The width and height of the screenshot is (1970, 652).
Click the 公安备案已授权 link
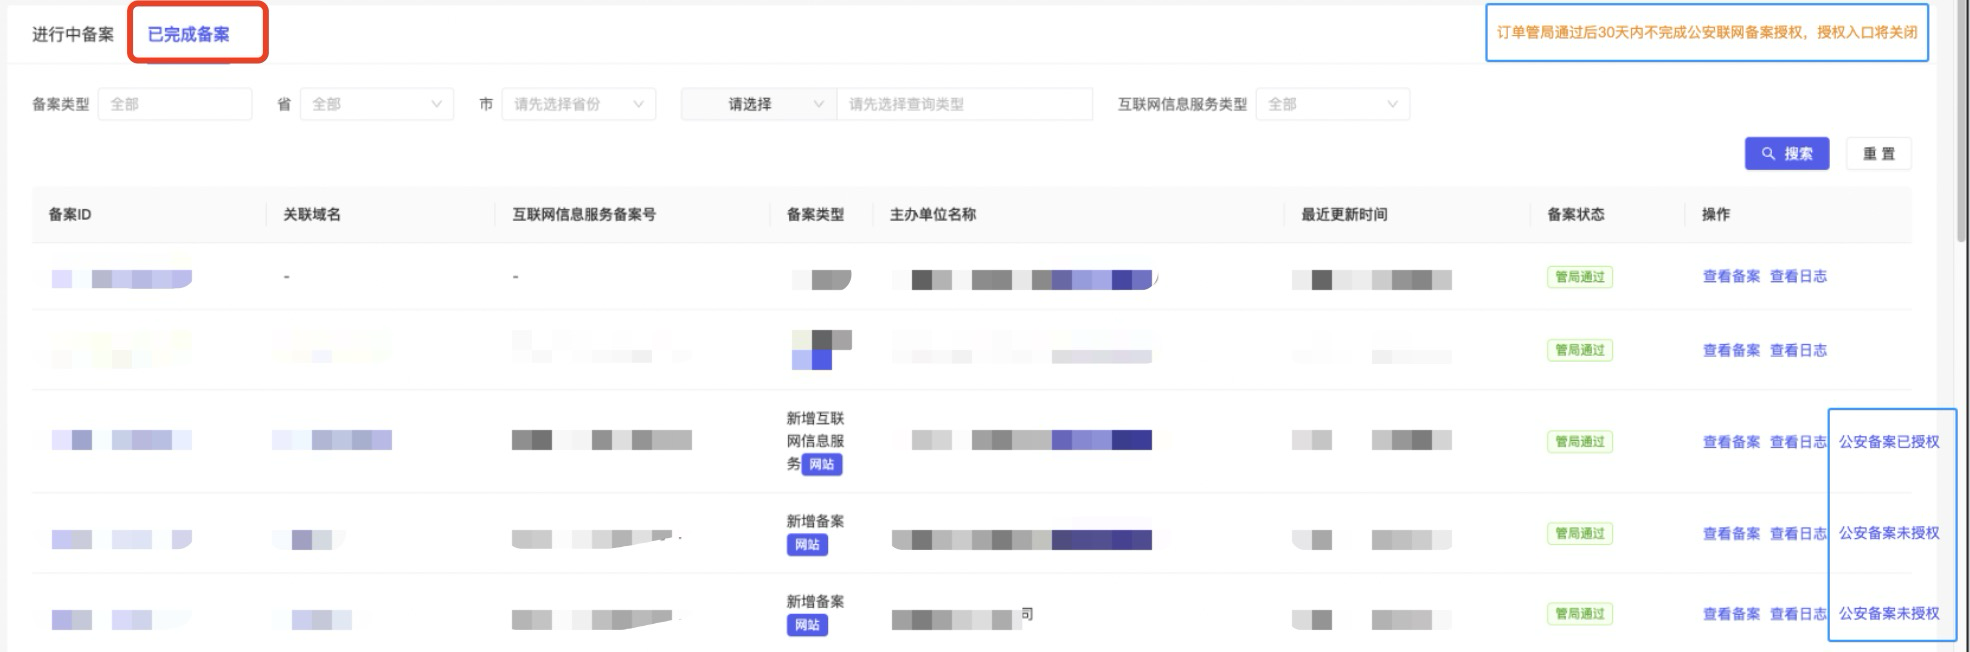pos(1889,442)
